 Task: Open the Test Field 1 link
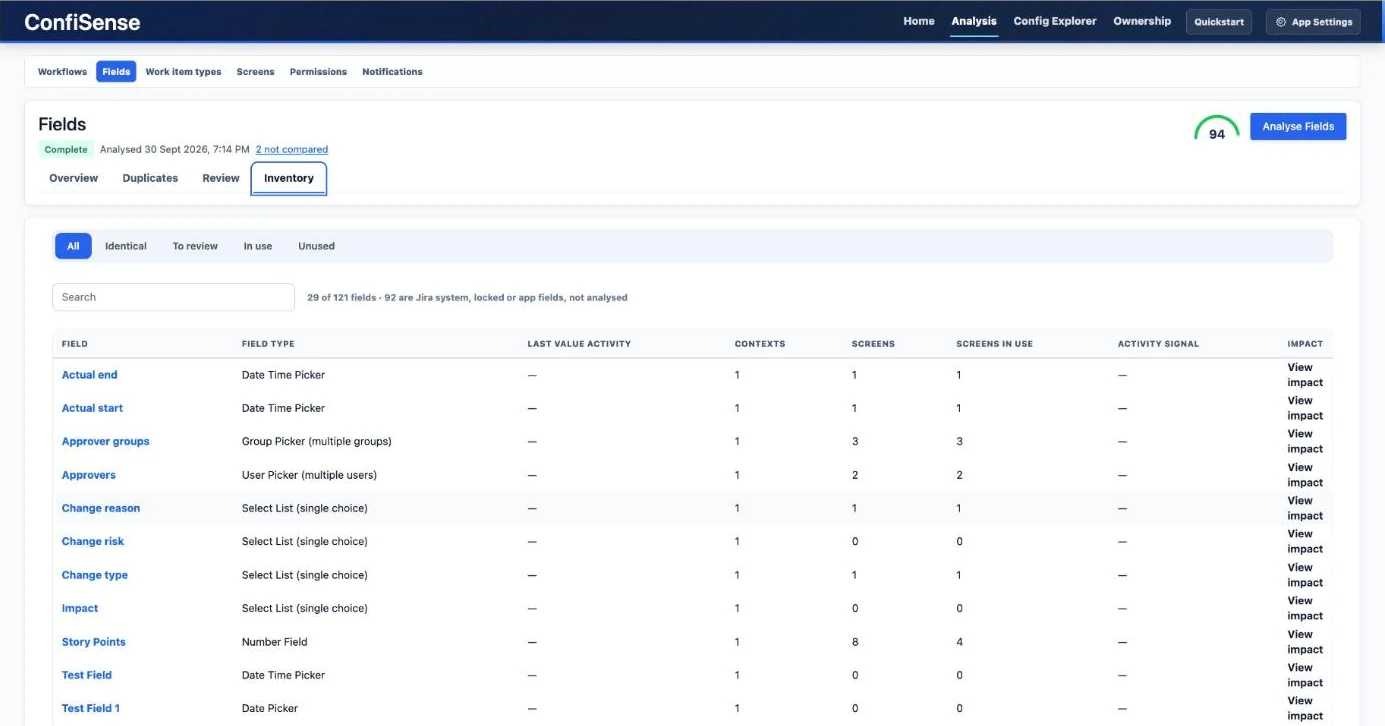point(91,708)
